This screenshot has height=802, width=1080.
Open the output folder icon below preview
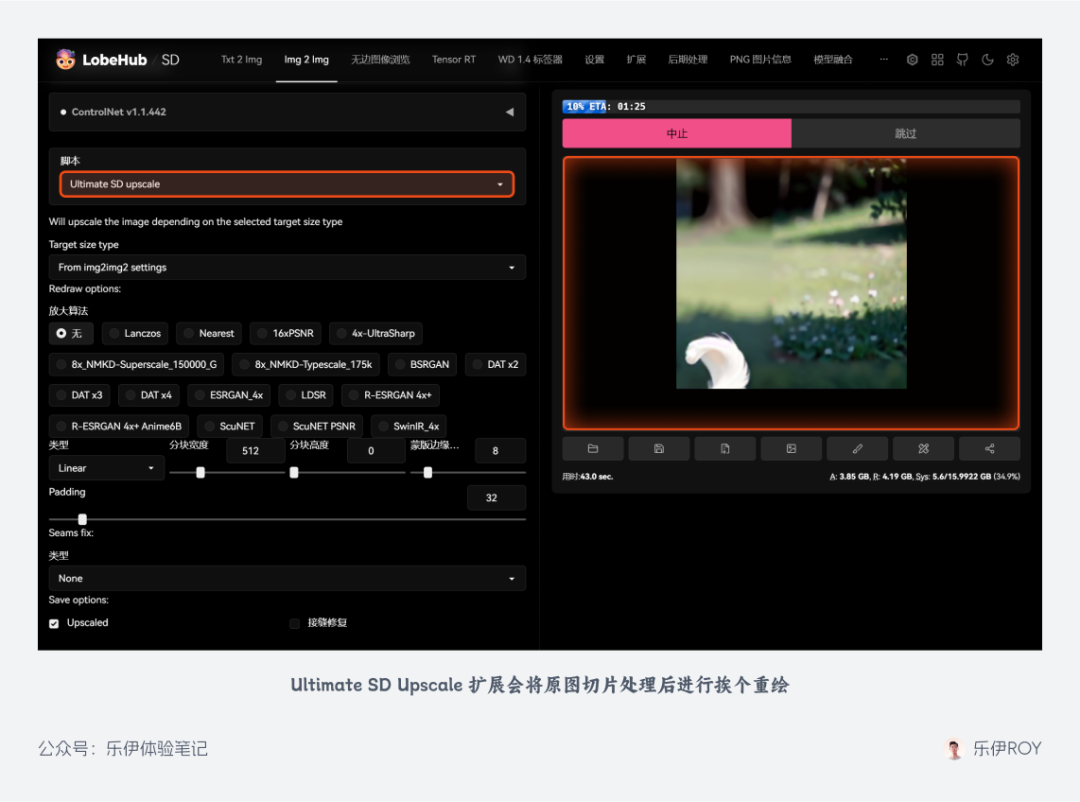[593, 449]
